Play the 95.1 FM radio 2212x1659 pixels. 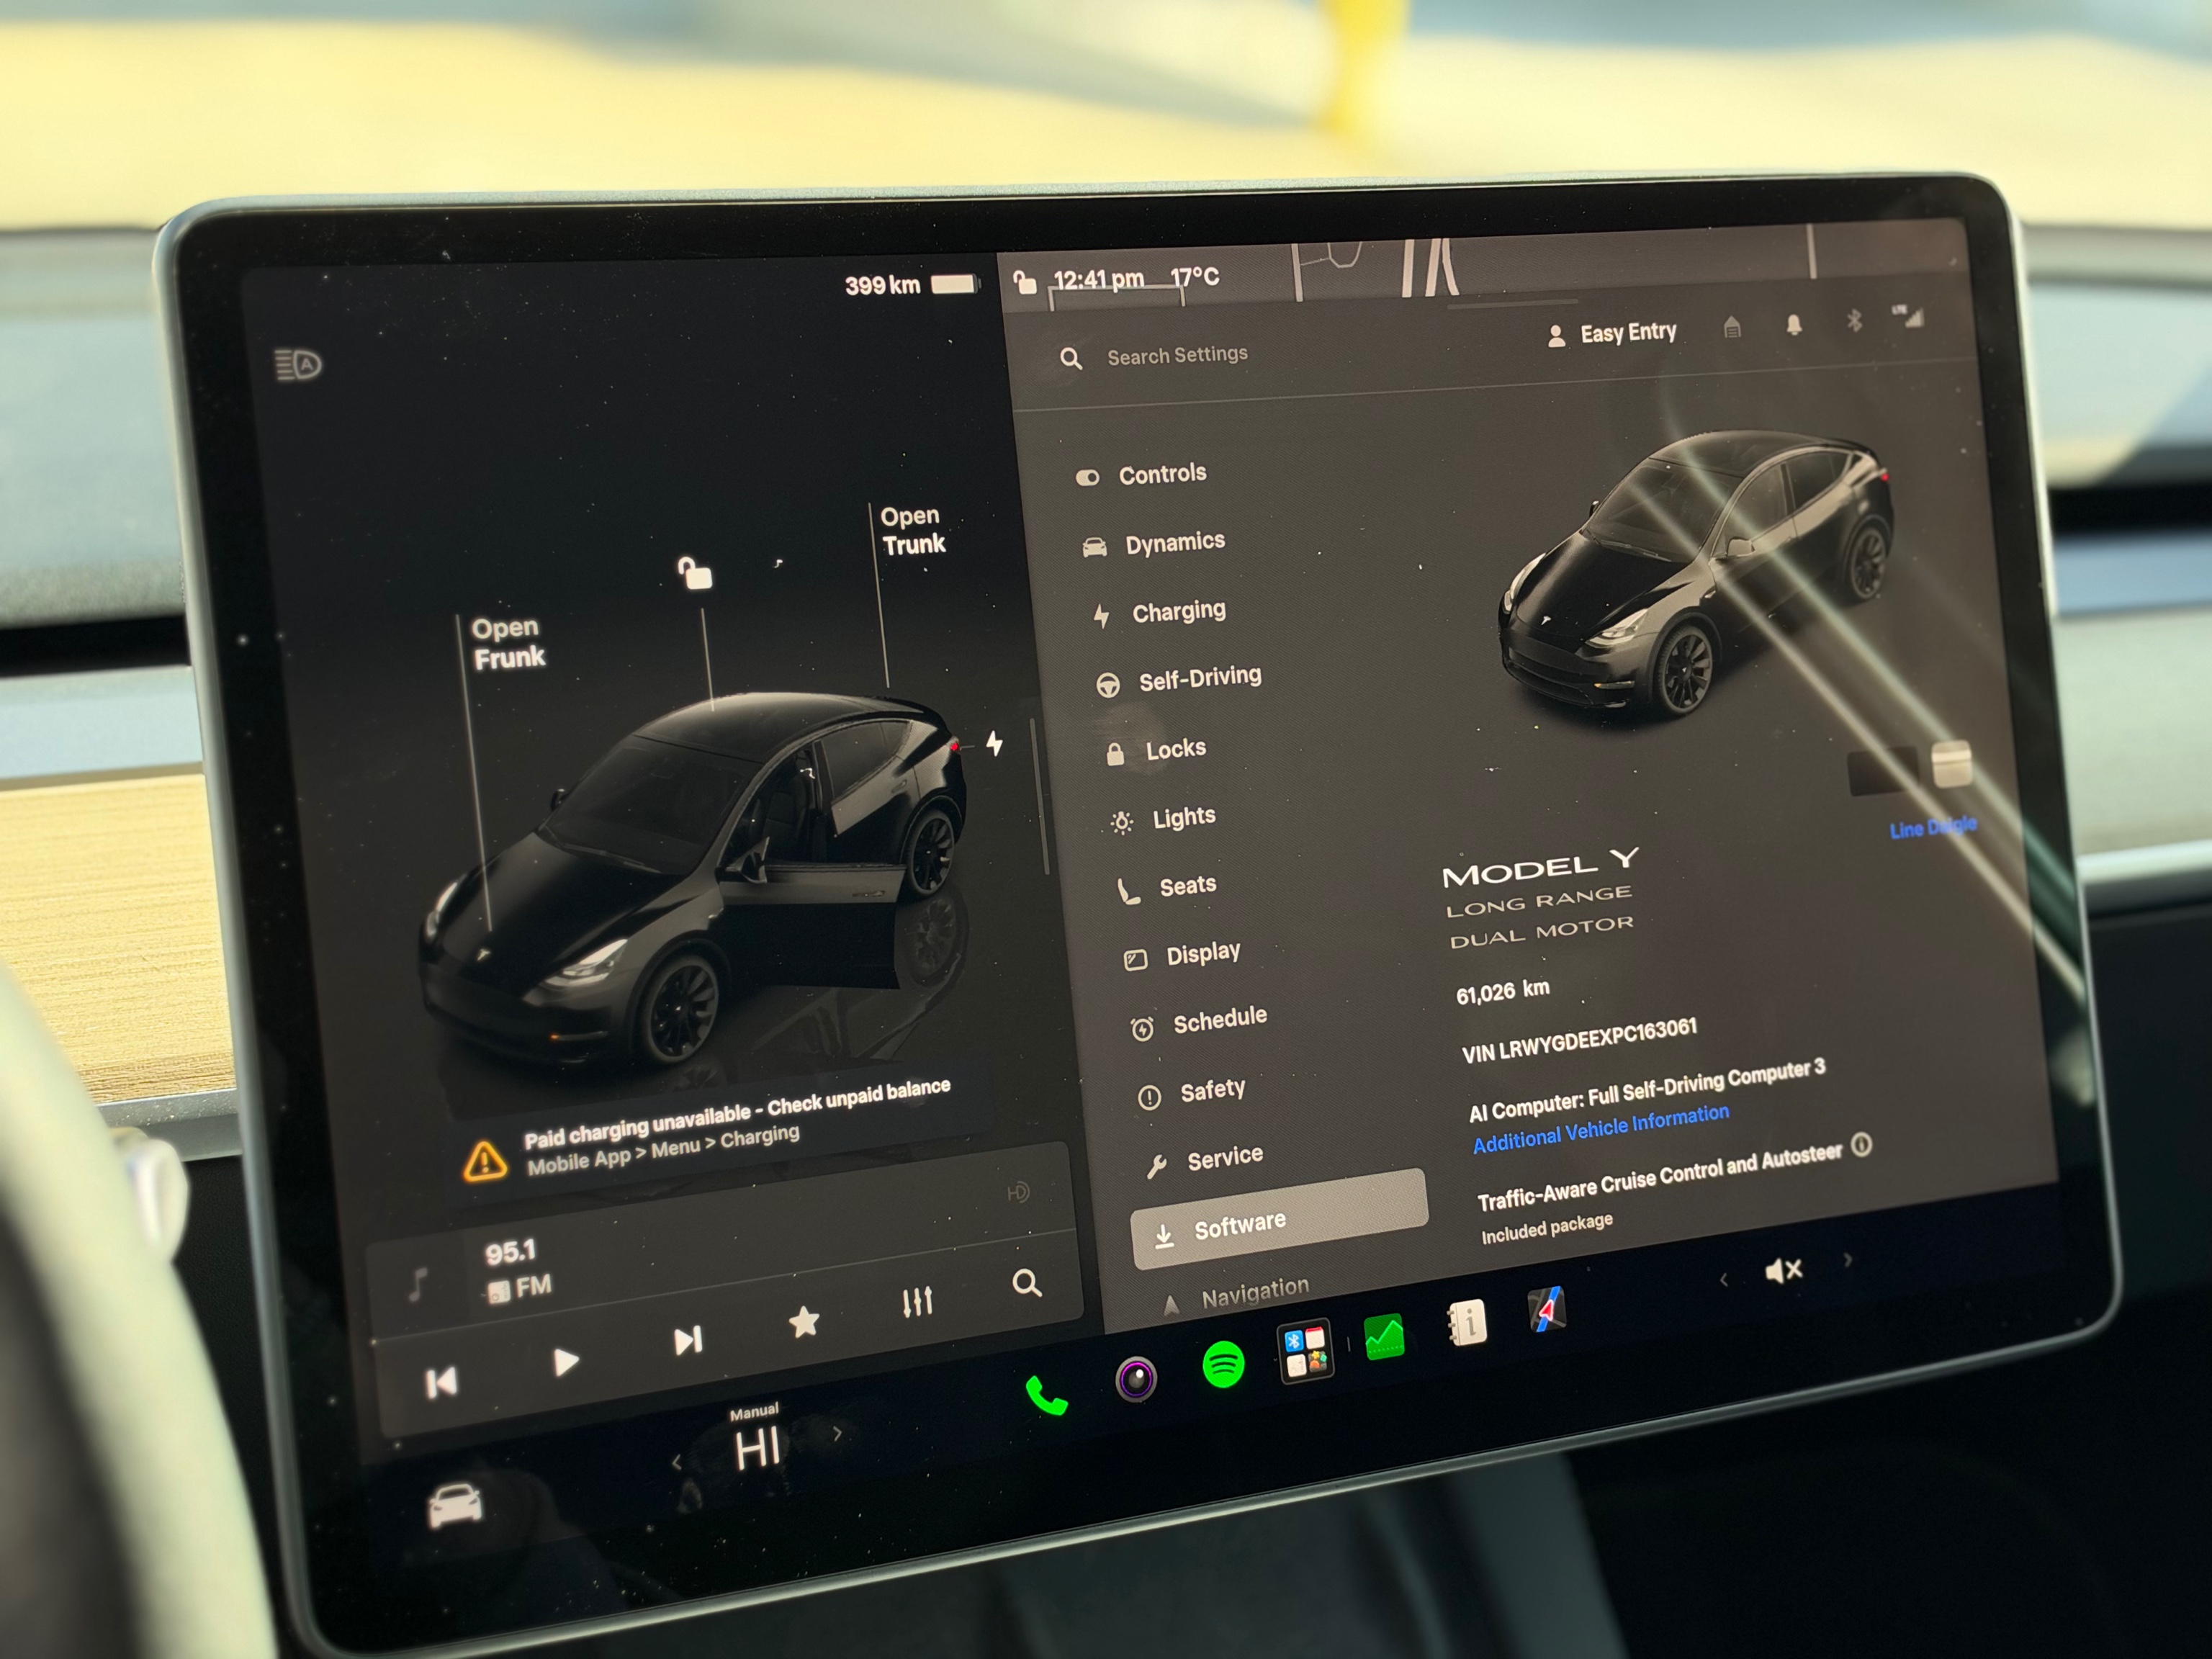[x=565, y=1361]
